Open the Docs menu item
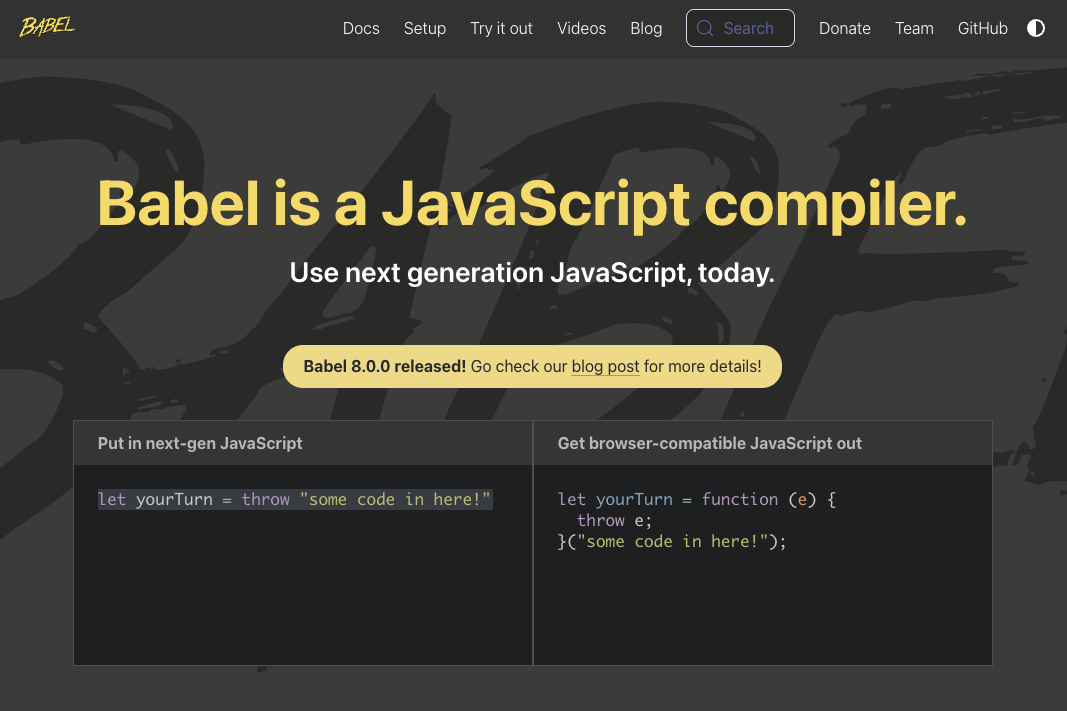1067x711 pixels. pos(361,29)
